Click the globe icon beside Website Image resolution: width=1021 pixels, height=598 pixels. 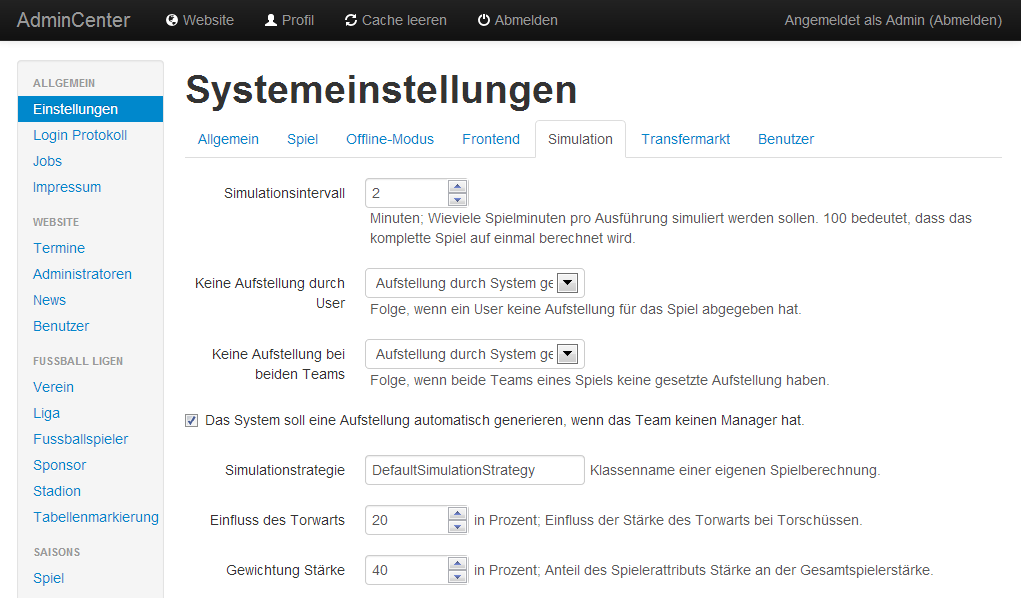172,20
